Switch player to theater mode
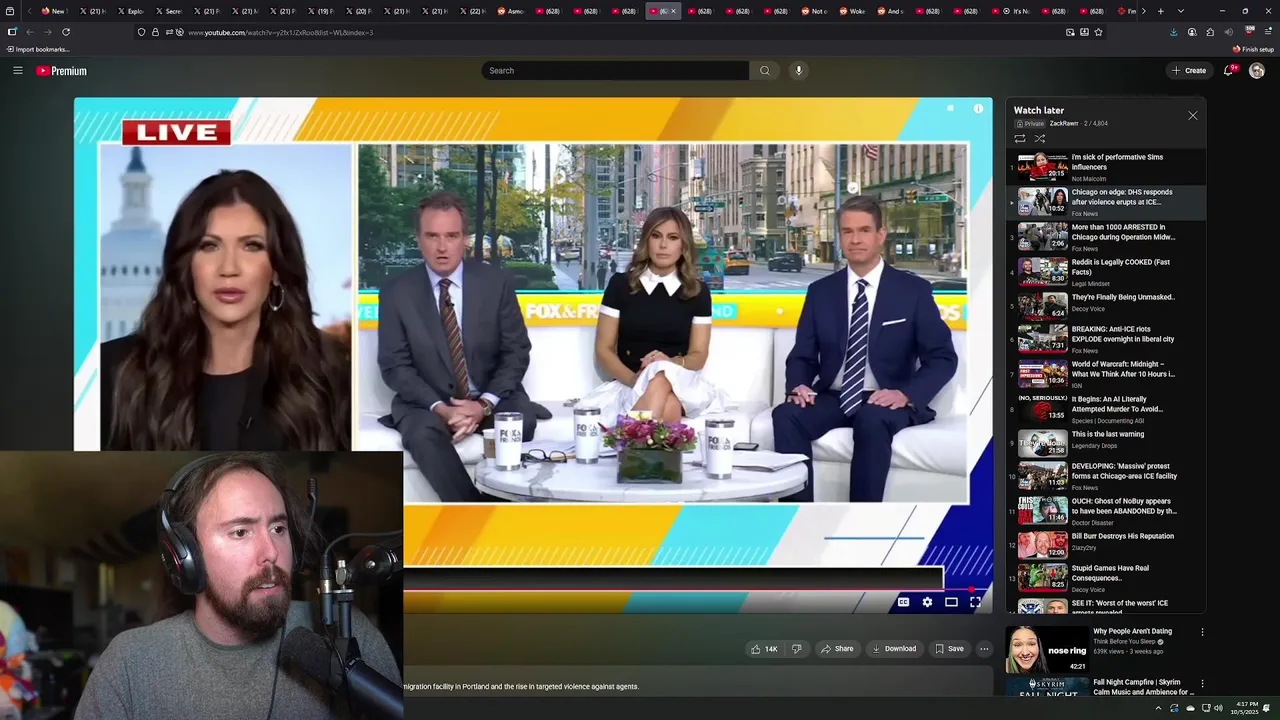 (951, 602)
